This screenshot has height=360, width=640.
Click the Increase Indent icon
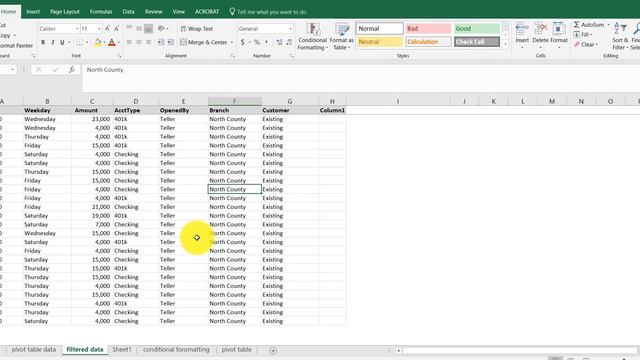coord(171,42)
